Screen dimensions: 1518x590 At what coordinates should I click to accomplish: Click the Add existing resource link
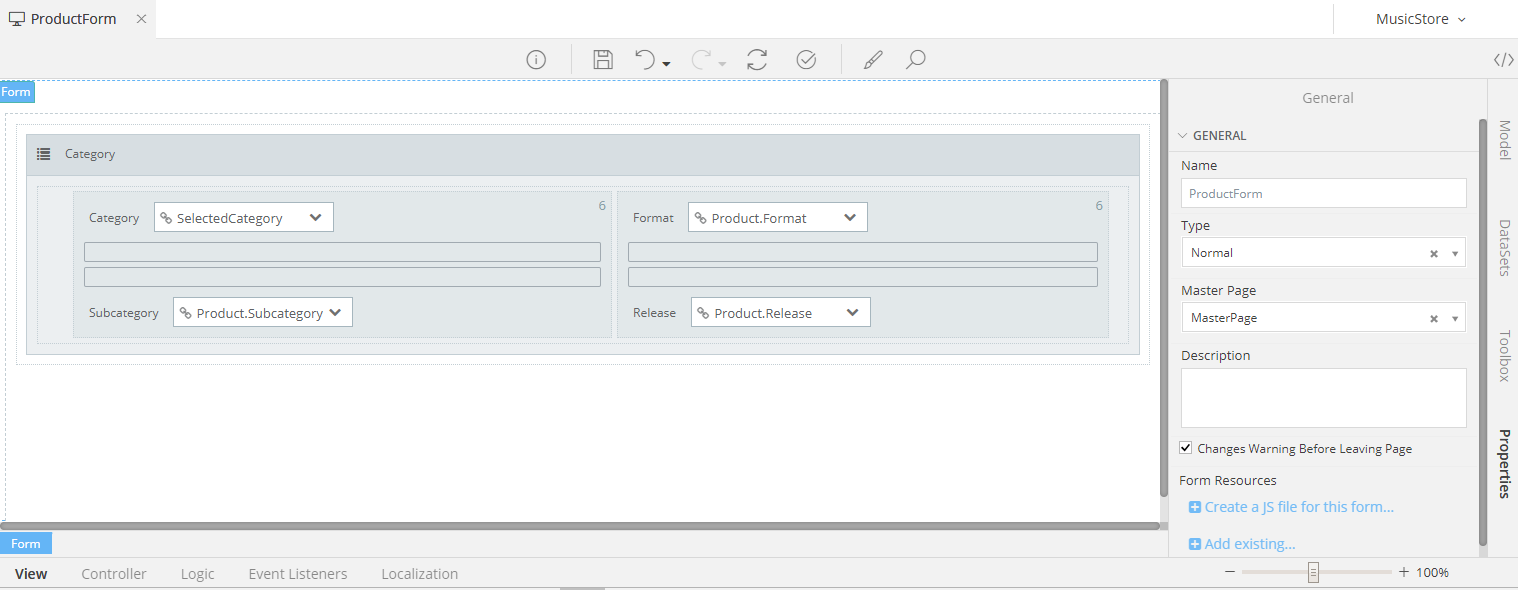coord(1249,544)
